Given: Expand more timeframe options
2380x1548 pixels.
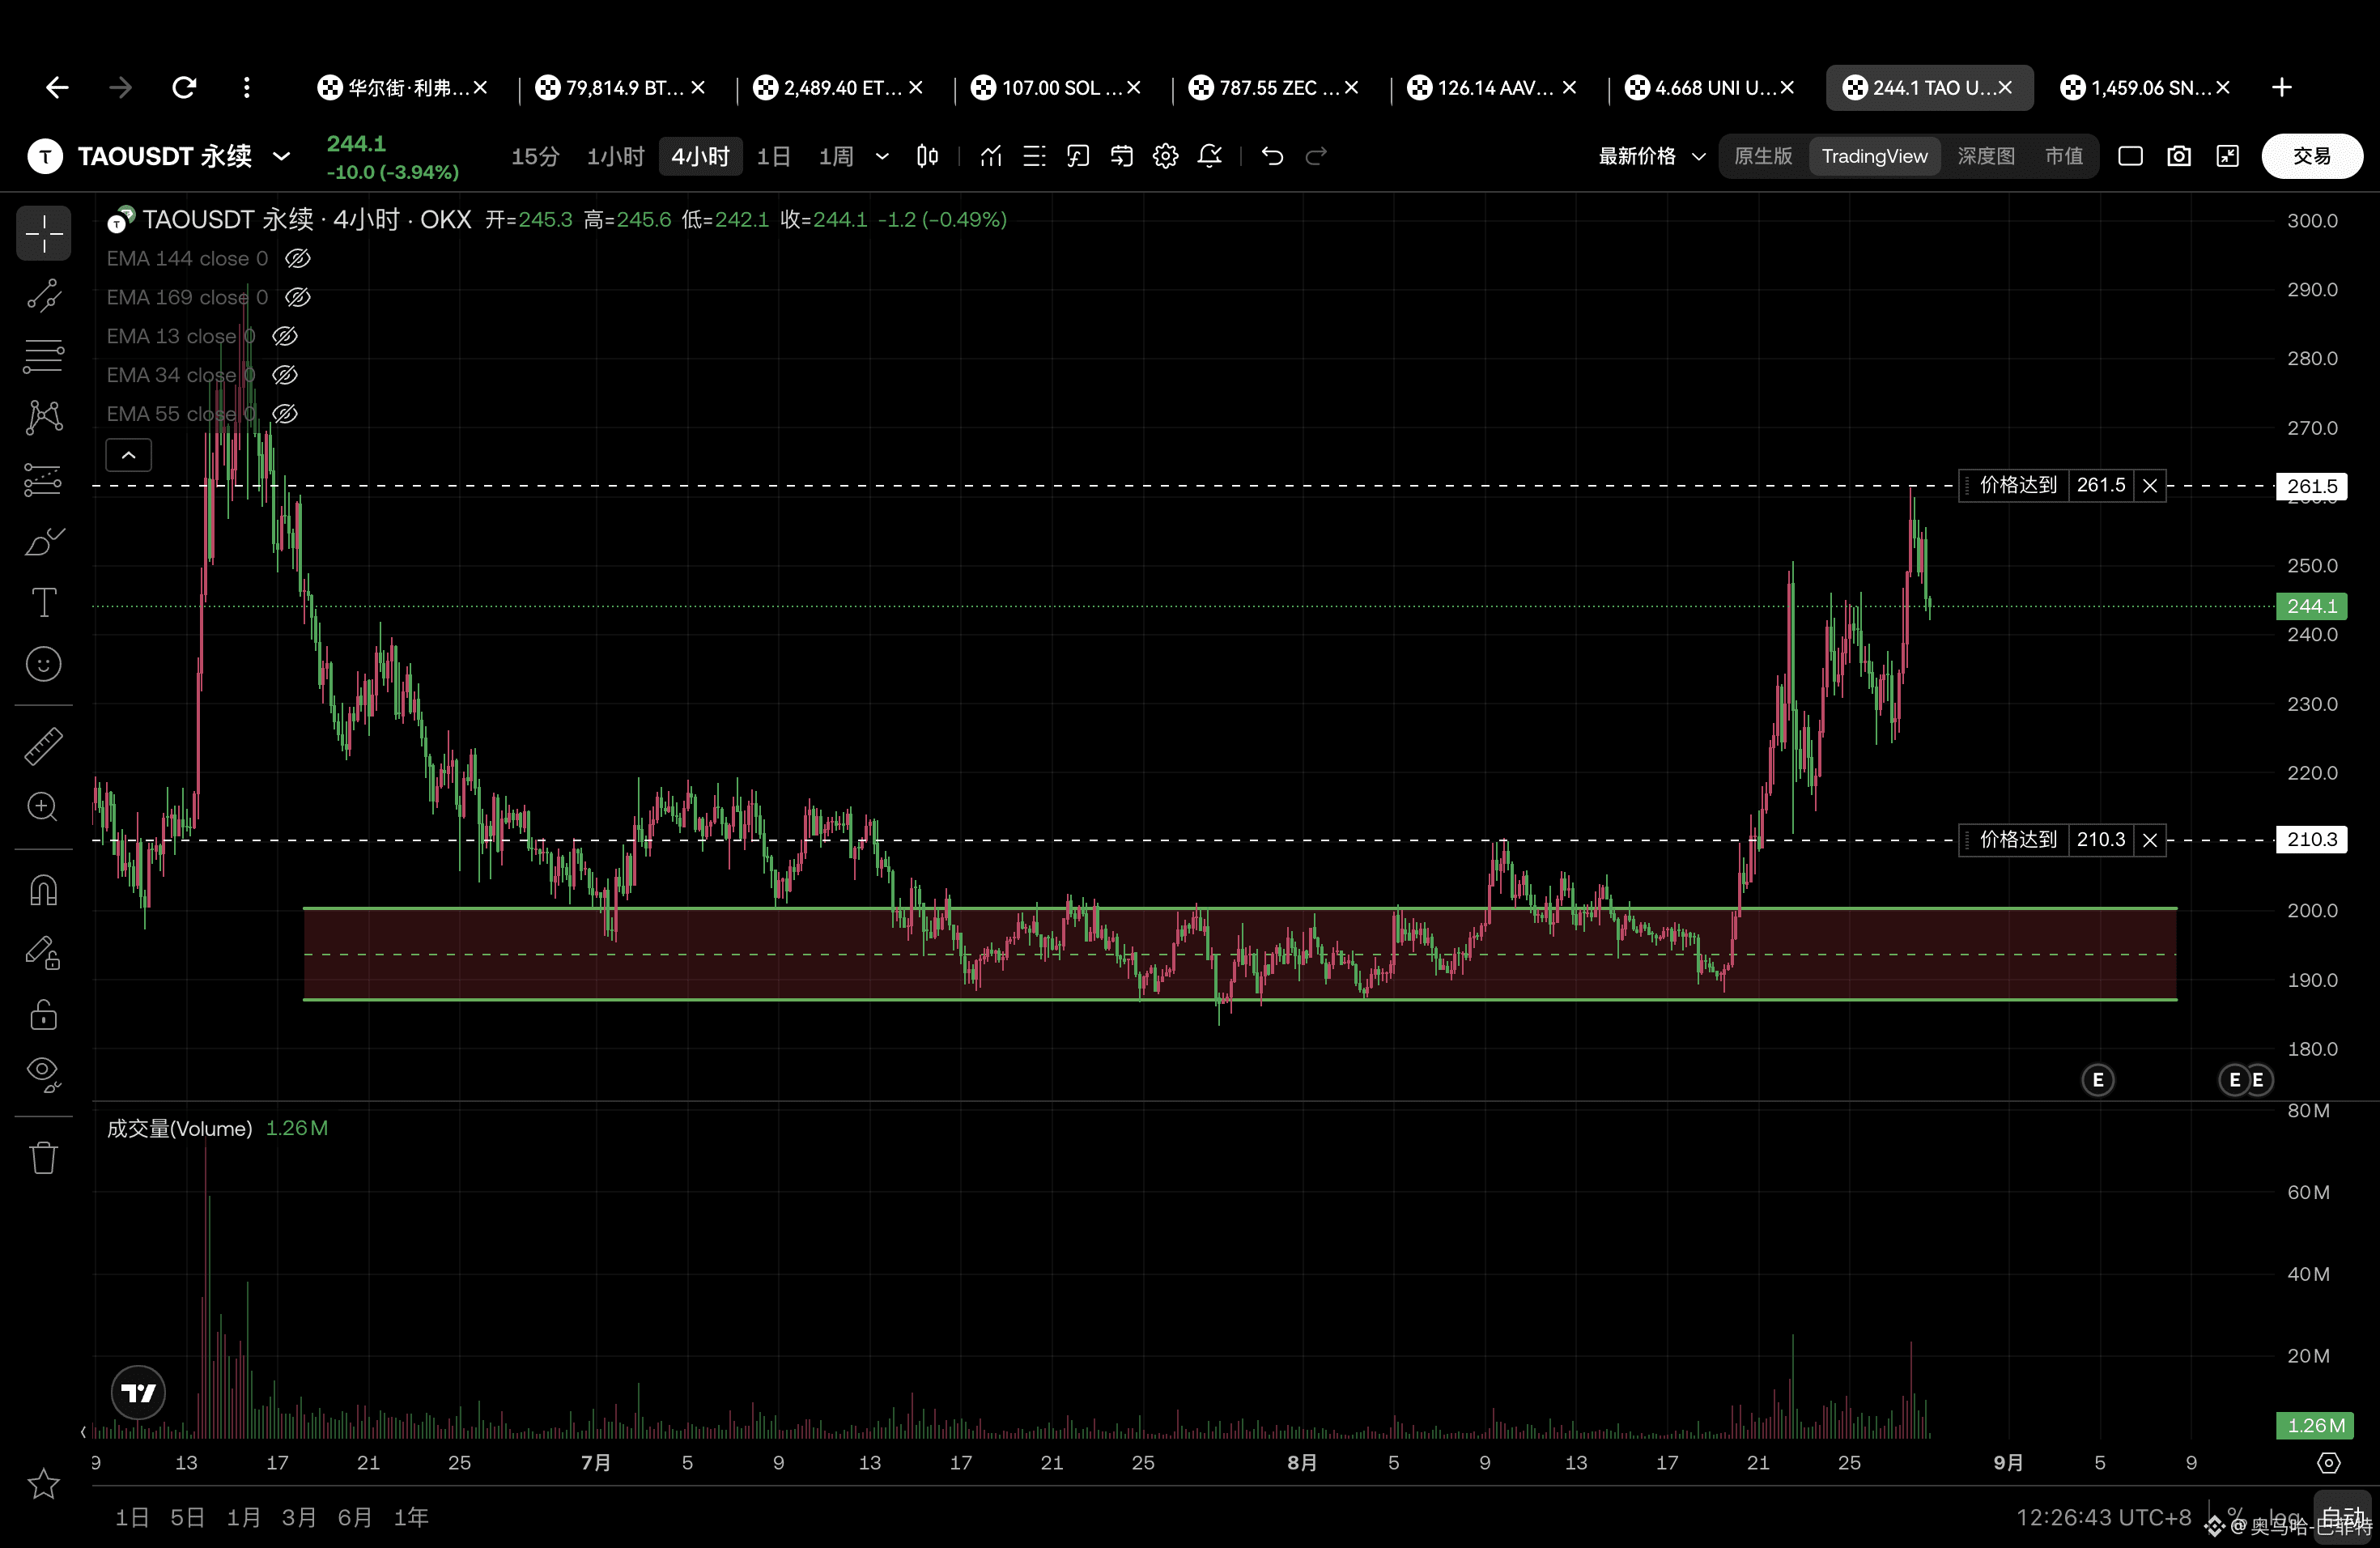Looking at the screenshot, I should coord(882,156).
